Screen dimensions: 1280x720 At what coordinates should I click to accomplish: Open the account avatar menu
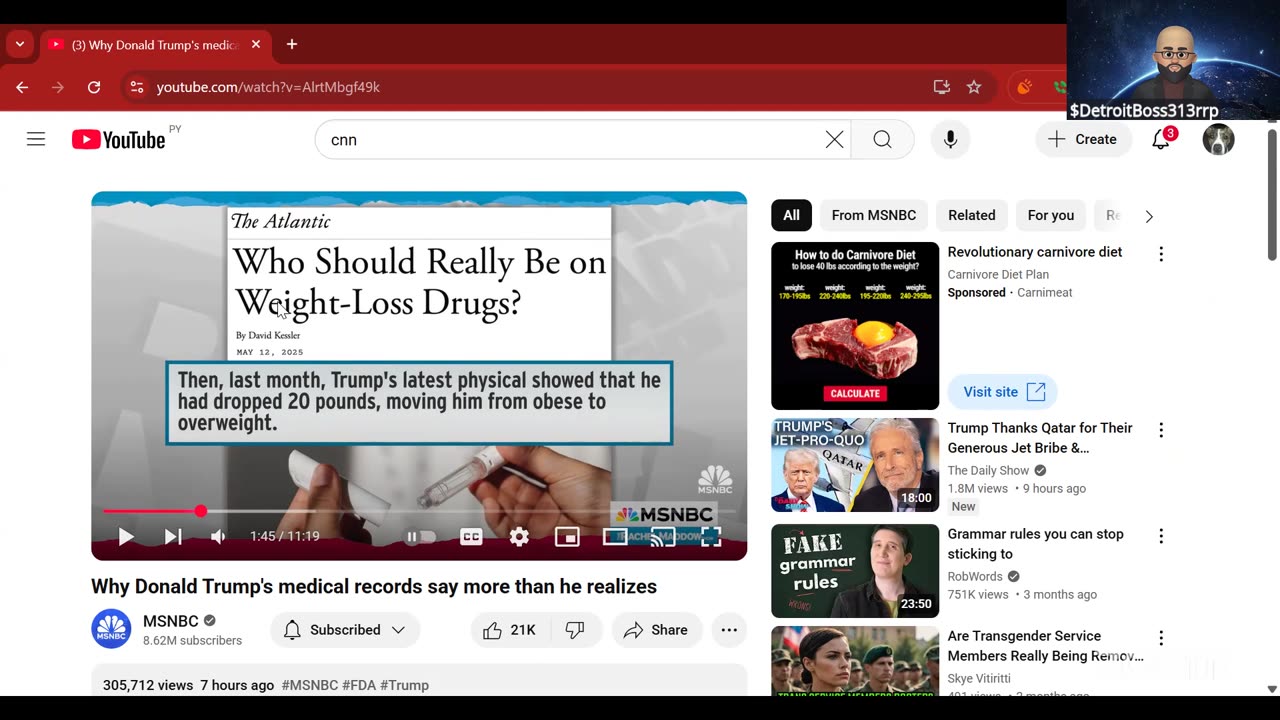point(1218,140)
